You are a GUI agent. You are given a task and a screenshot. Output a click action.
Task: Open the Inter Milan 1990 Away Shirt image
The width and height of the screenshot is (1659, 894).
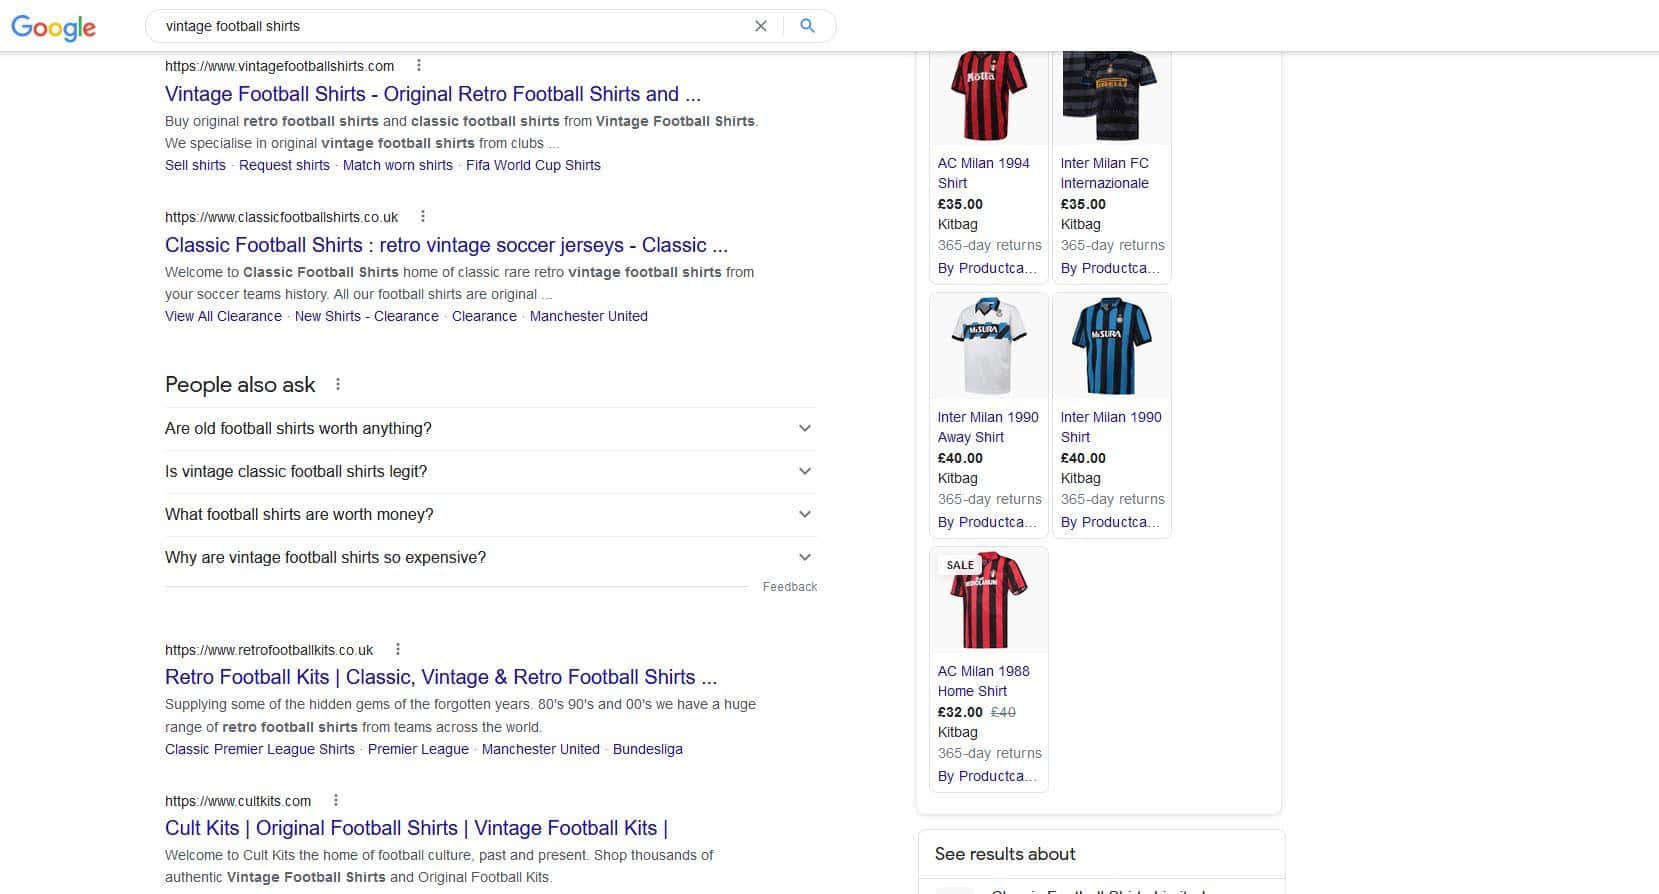point(988,345)
